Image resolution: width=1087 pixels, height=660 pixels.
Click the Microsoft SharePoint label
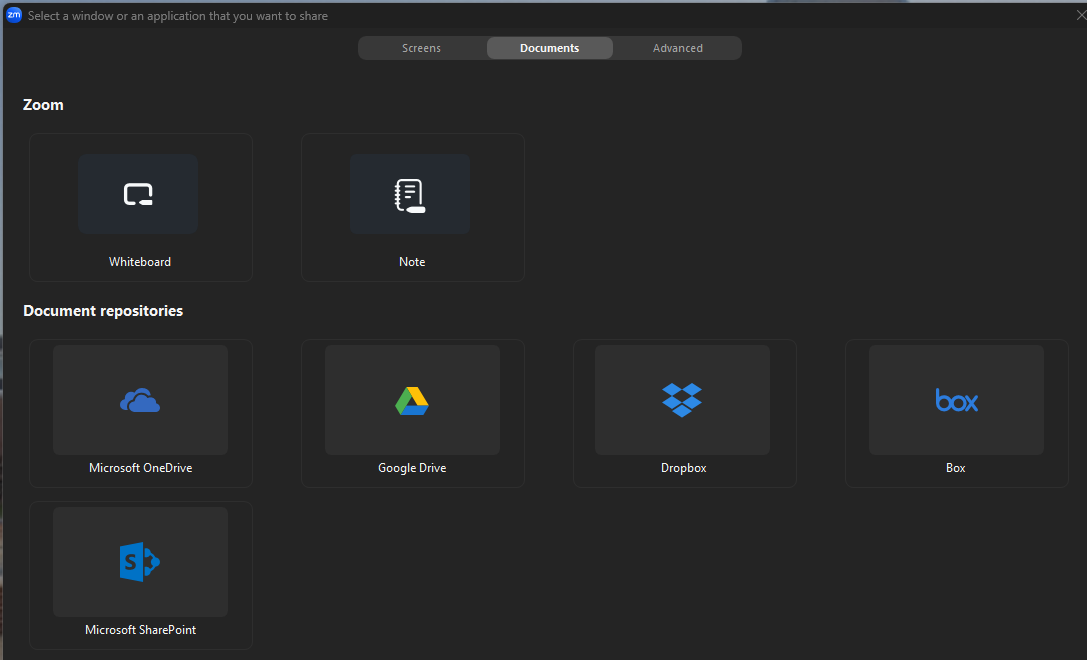[141, 629]
